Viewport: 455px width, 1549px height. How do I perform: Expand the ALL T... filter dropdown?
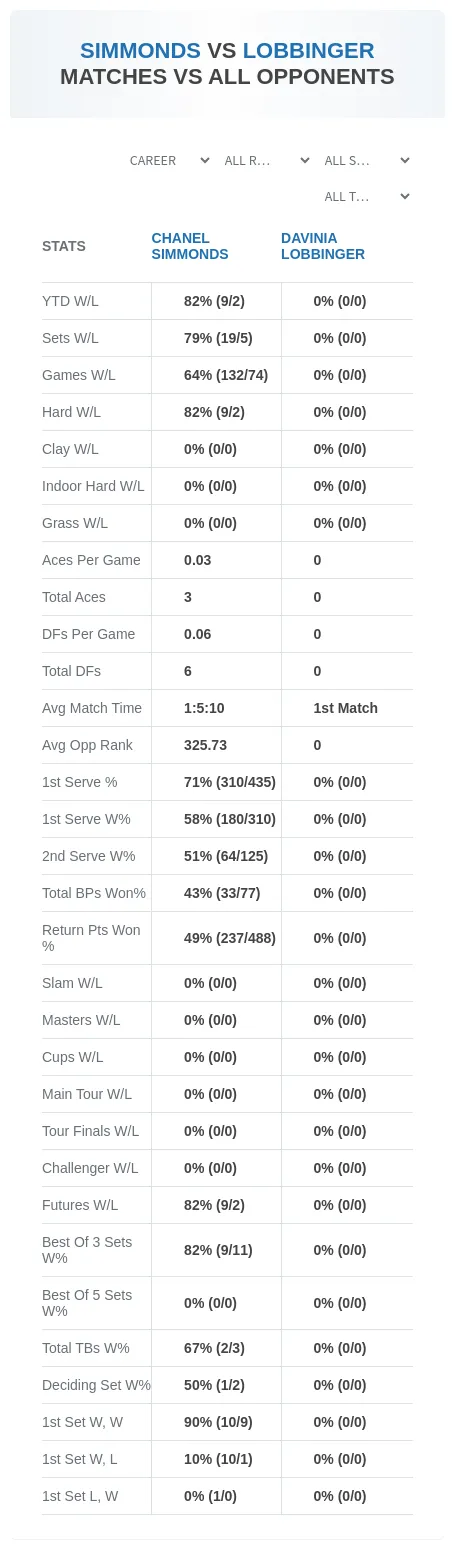tap(366, 197)
